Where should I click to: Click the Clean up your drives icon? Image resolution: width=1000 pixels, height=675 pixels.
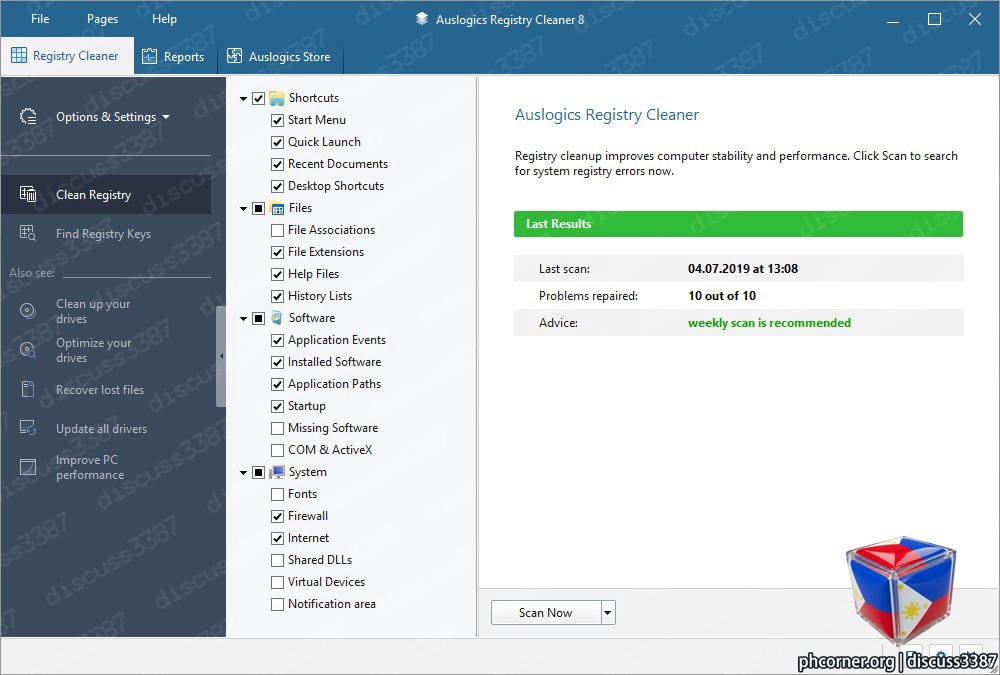28,311
